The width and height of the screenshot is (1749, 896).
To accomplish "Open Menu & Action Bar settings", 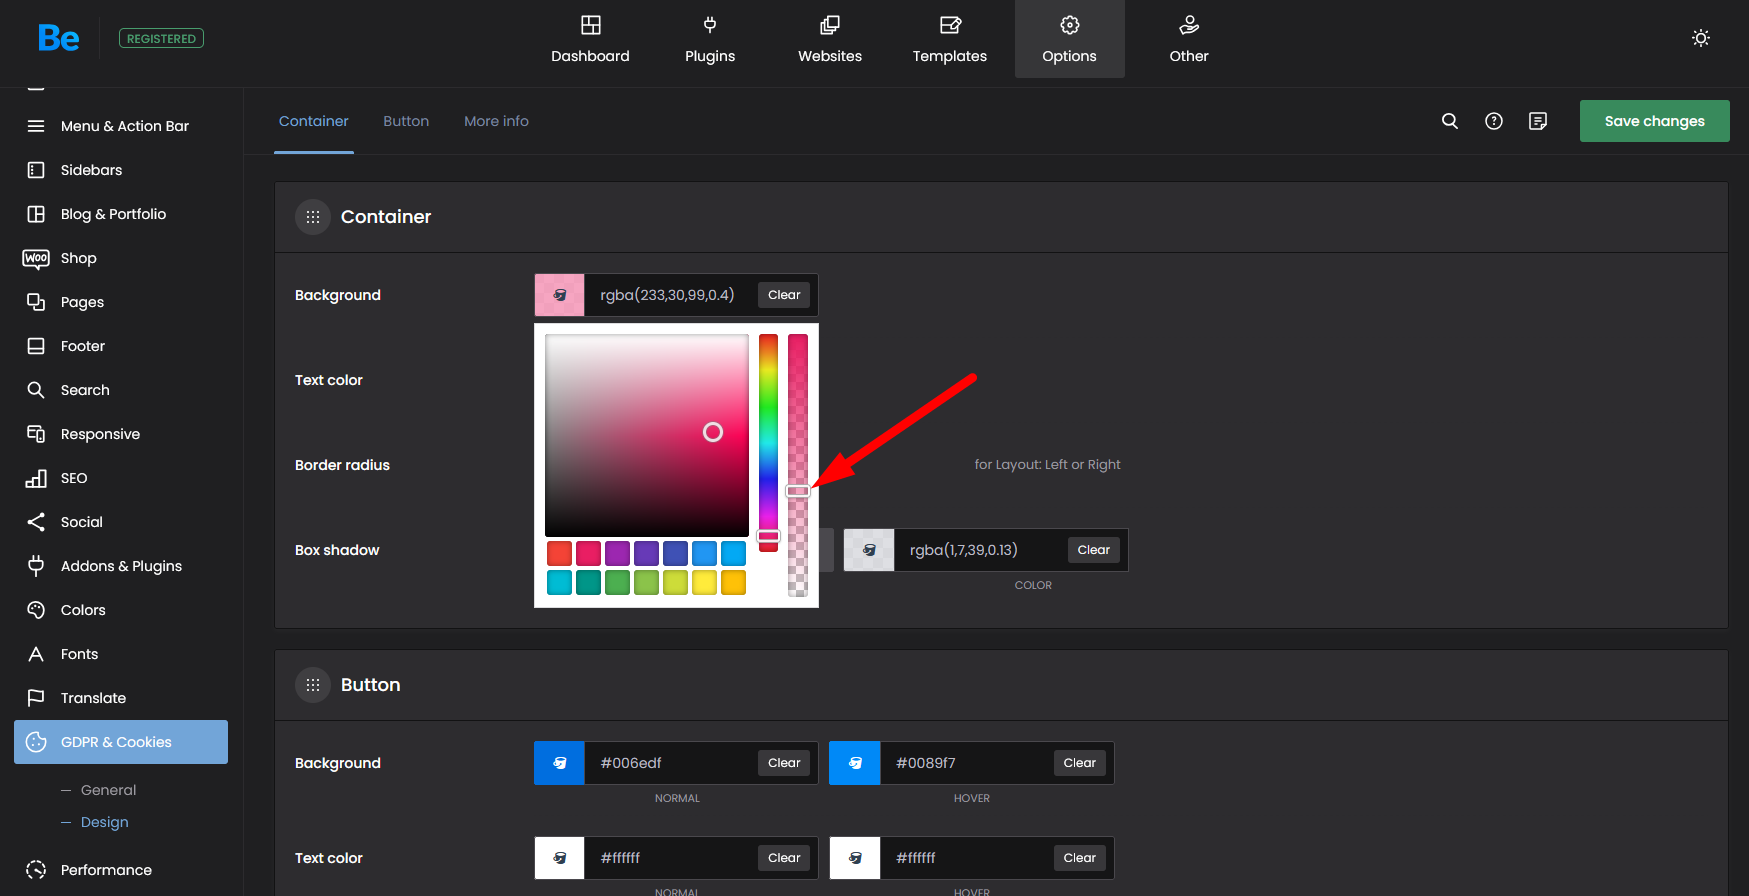I will pos(121,126).
